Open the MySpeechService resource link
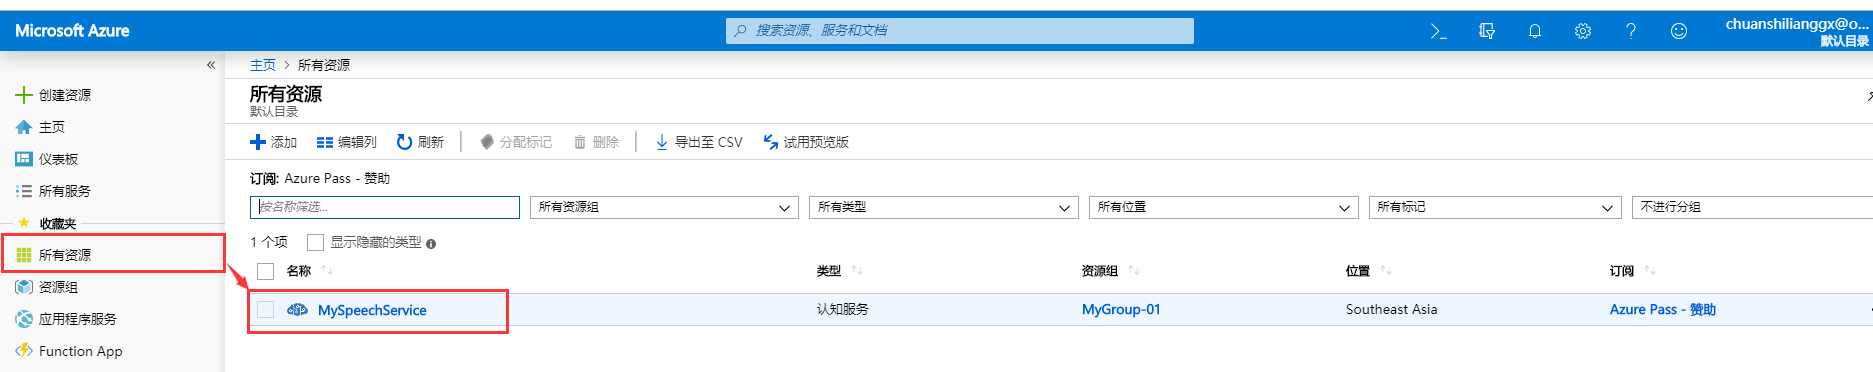The height and width of the screenshot is (372, 1873). [372, 310]
